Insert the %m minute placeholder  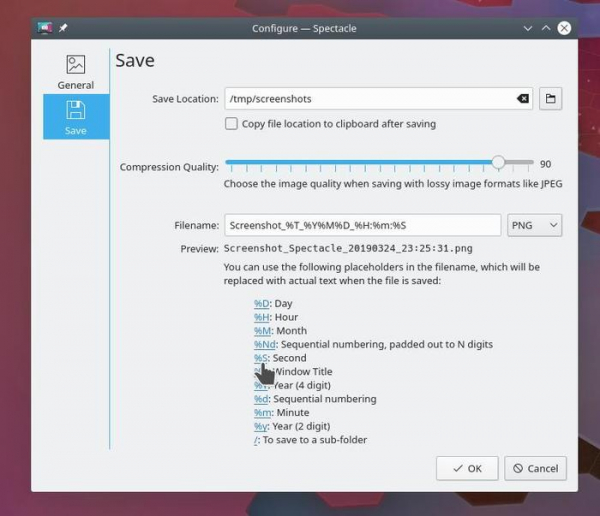[261, 412]
